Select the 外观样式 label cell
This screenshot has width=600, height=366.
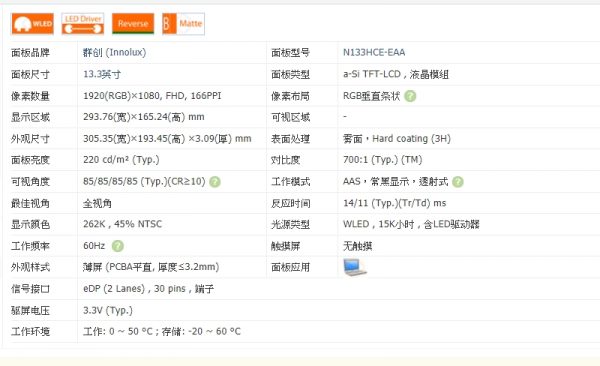tap(30, 267)
